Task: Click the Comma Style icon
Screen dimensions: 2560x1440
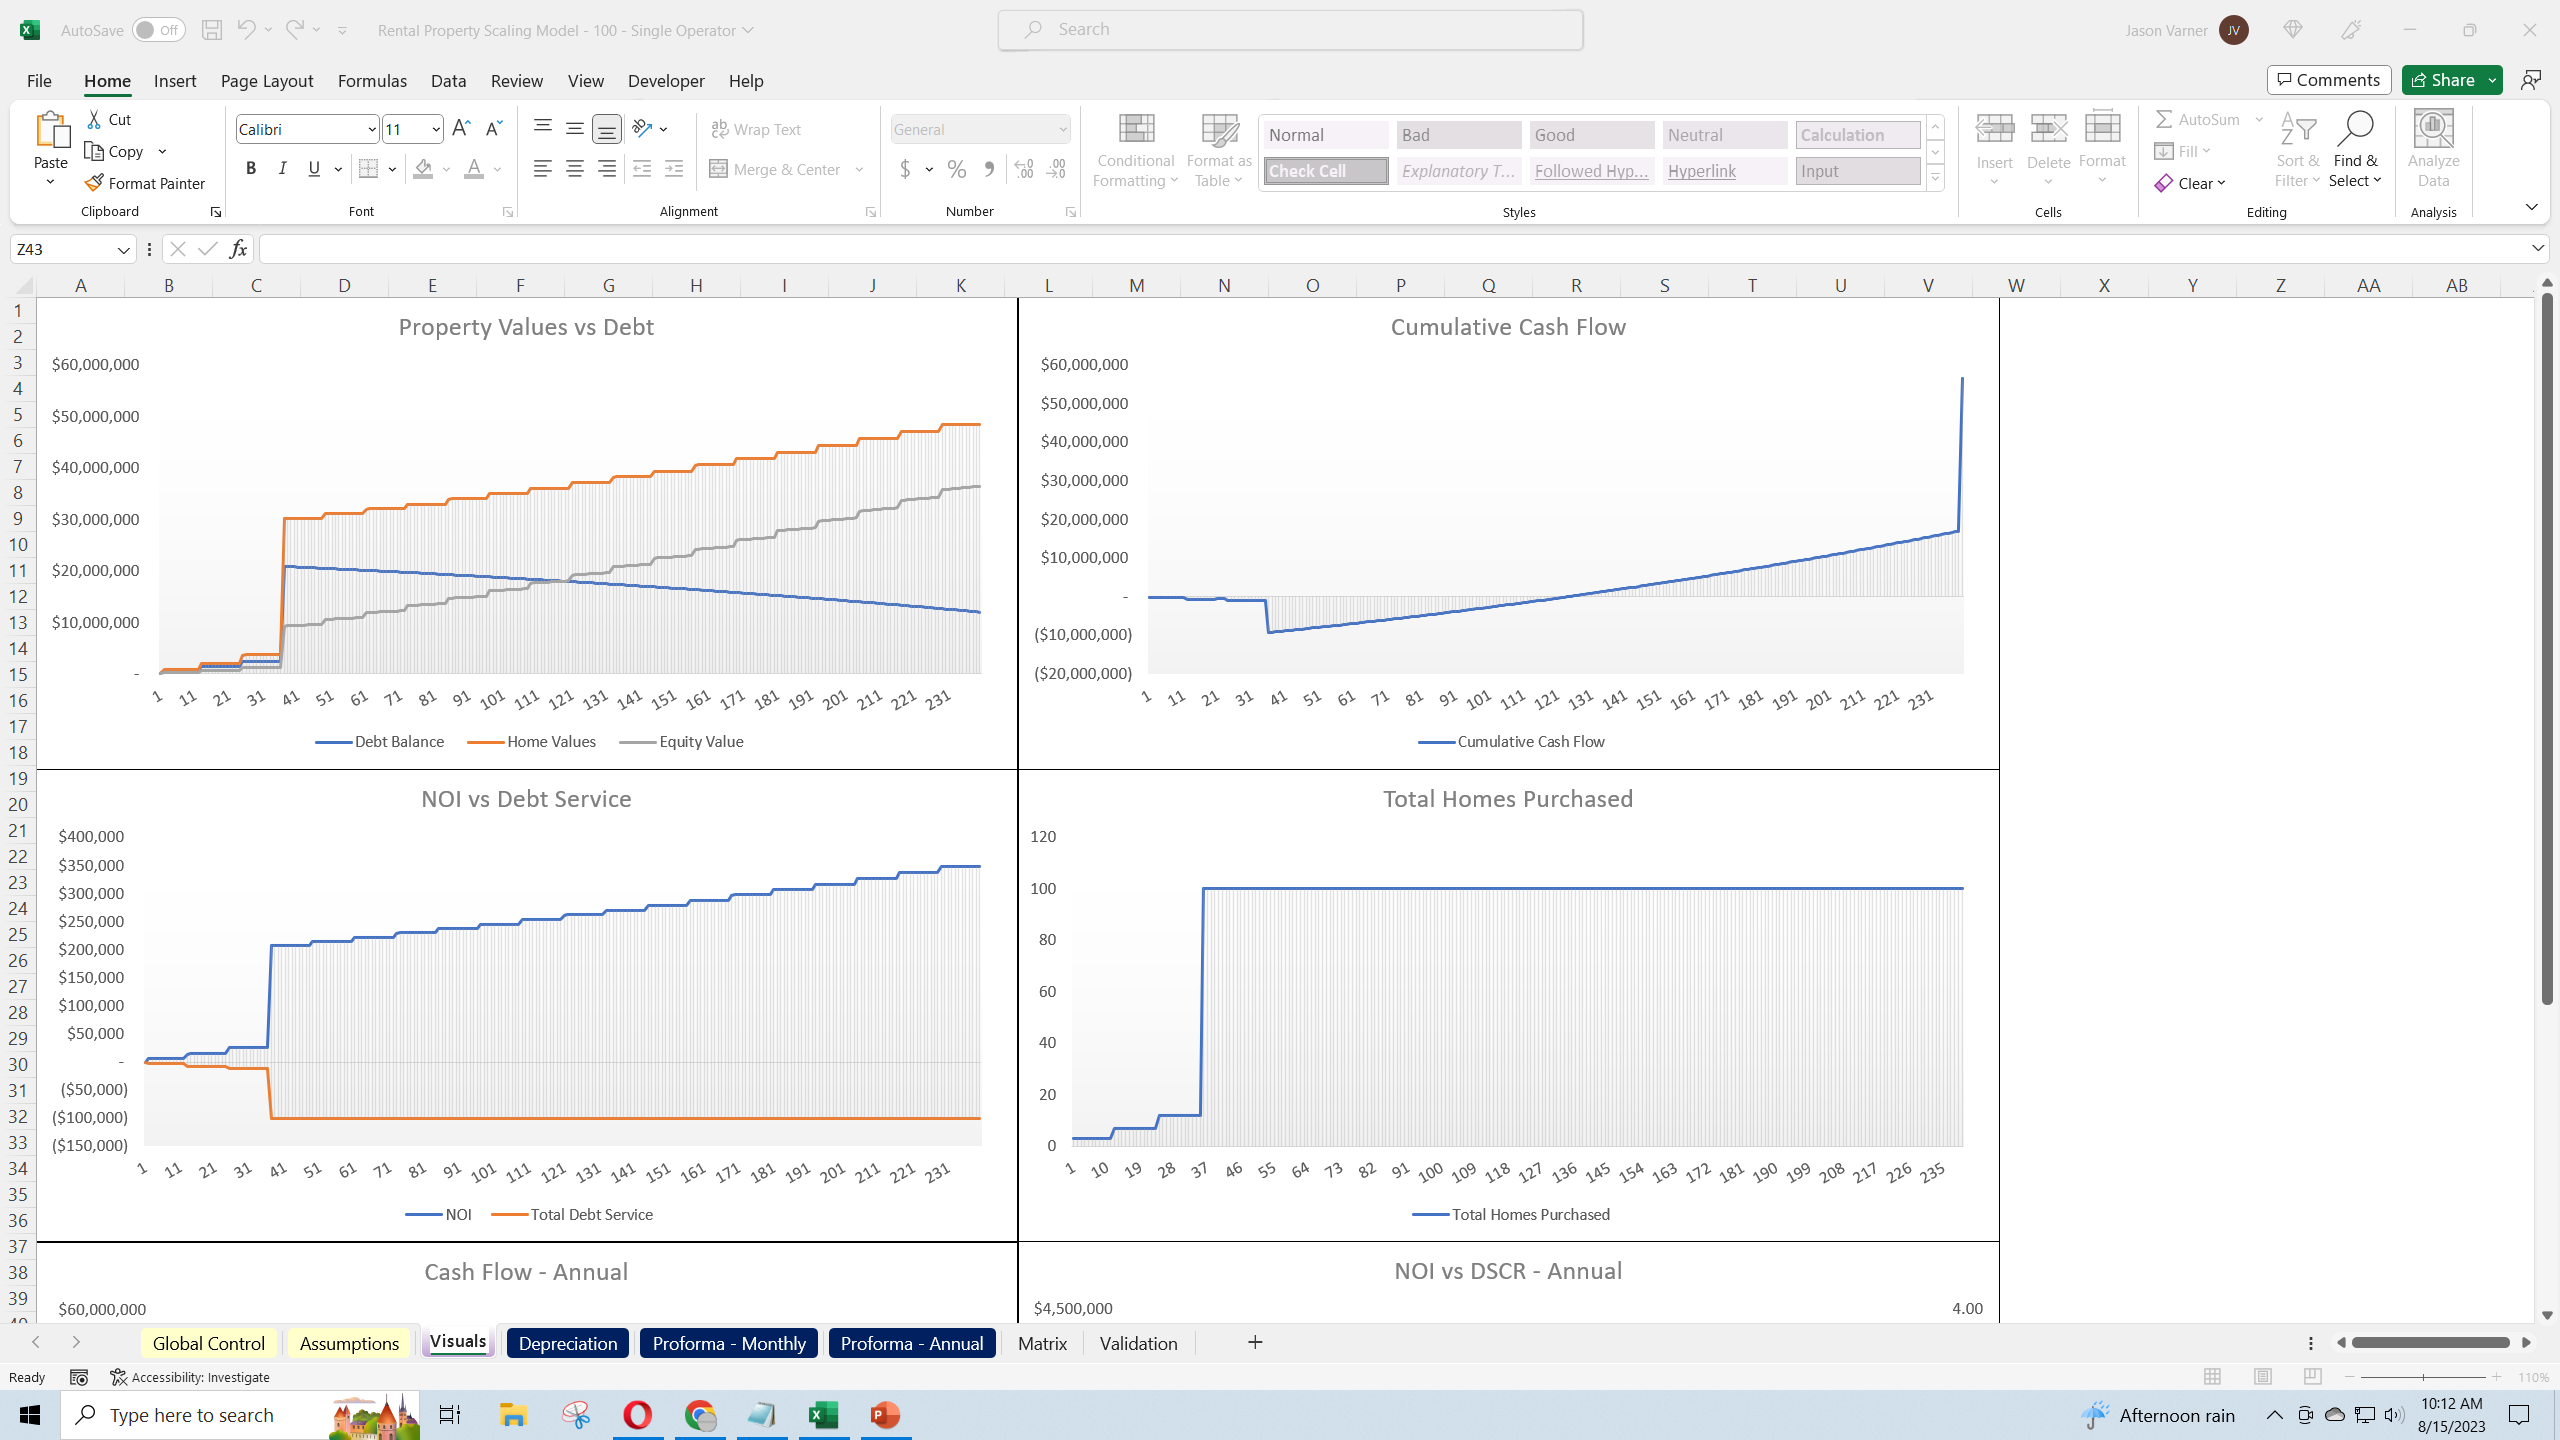Action: coord(989,169)
